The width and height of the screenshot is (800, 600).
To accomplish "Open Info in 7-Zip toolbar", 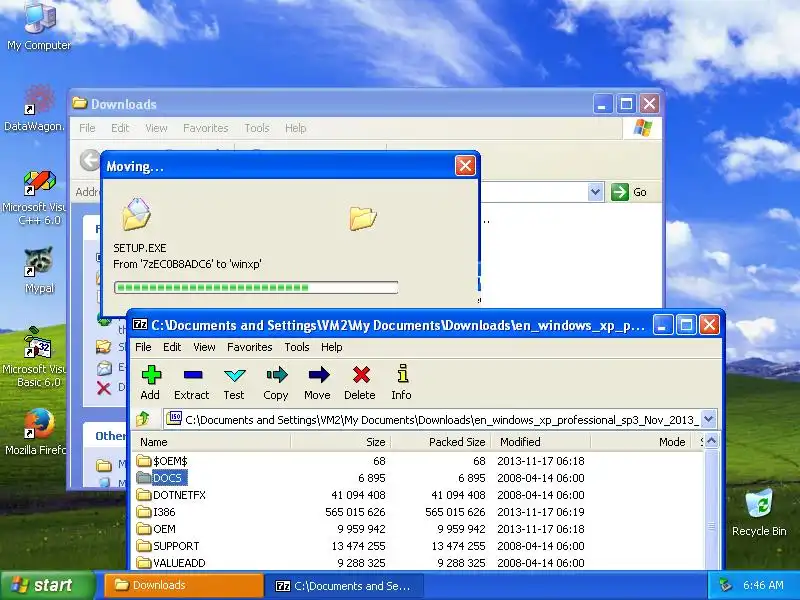I will 402,382.
